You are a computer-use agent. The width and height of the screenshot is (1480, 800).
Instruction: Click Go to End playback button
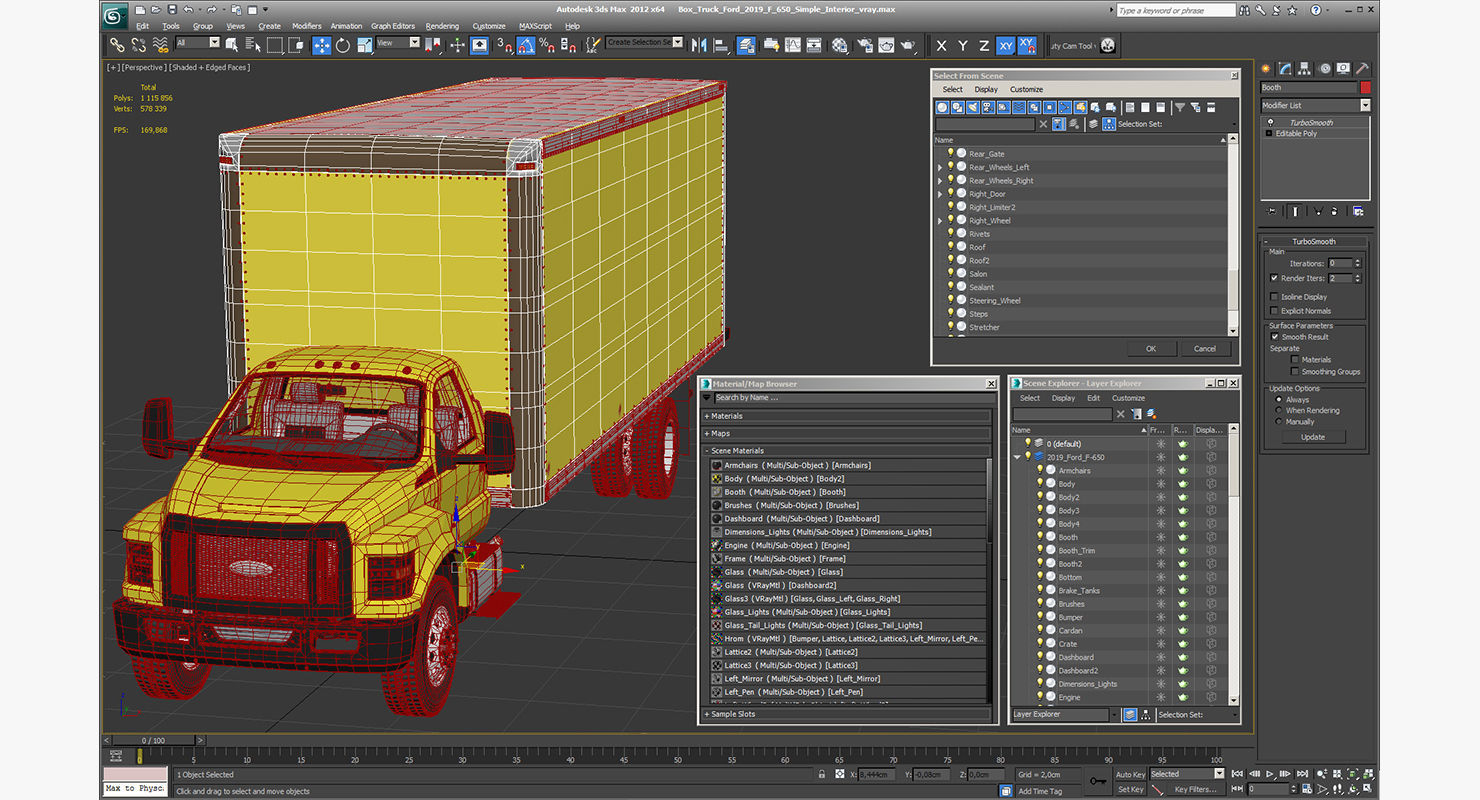click(x=1301, y=774)
